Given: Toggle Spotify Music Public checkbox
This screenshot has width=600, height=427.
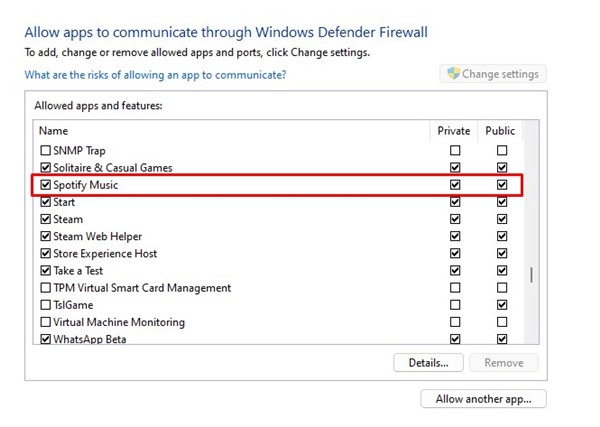Looking at the screenshot, I should 502,185.
